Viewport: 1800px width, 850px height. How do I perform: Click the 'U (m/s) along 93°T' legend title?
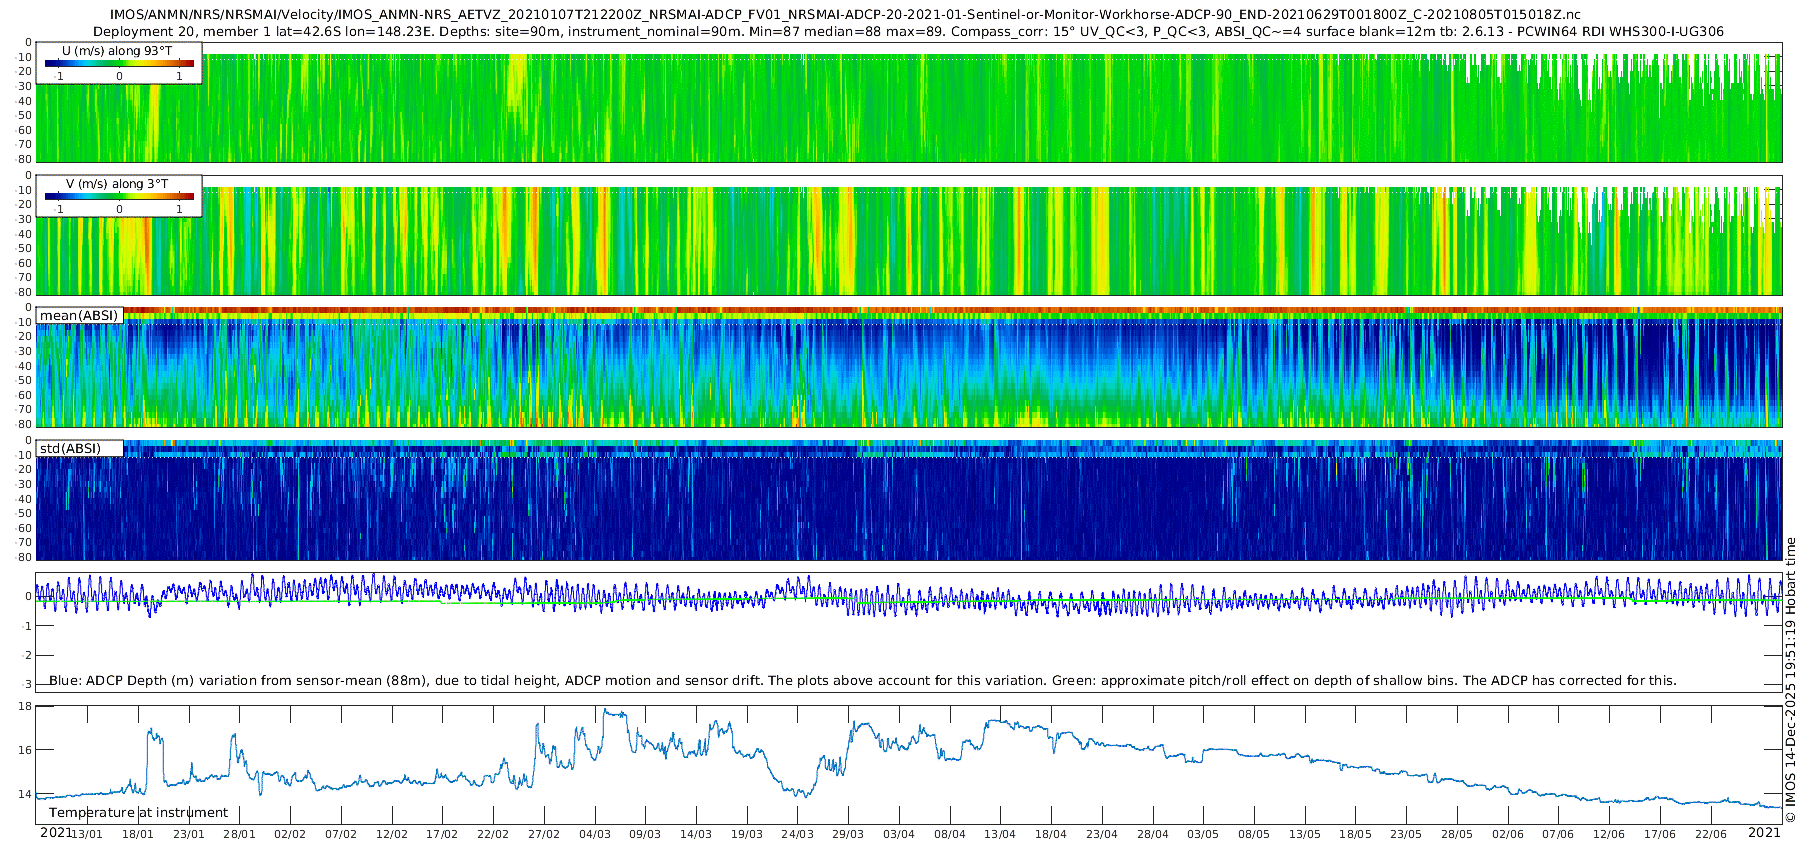(x=117, y=50)
